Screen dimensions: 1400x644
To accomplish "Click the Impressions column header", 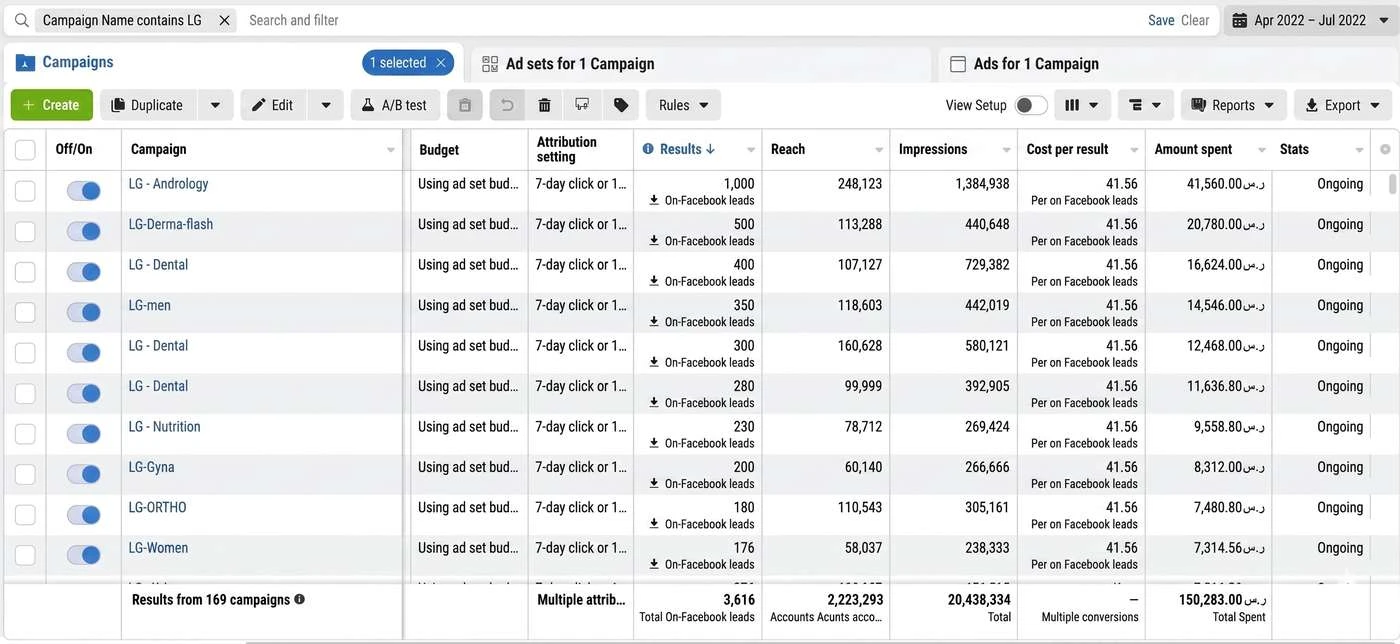I will [933, 149].
